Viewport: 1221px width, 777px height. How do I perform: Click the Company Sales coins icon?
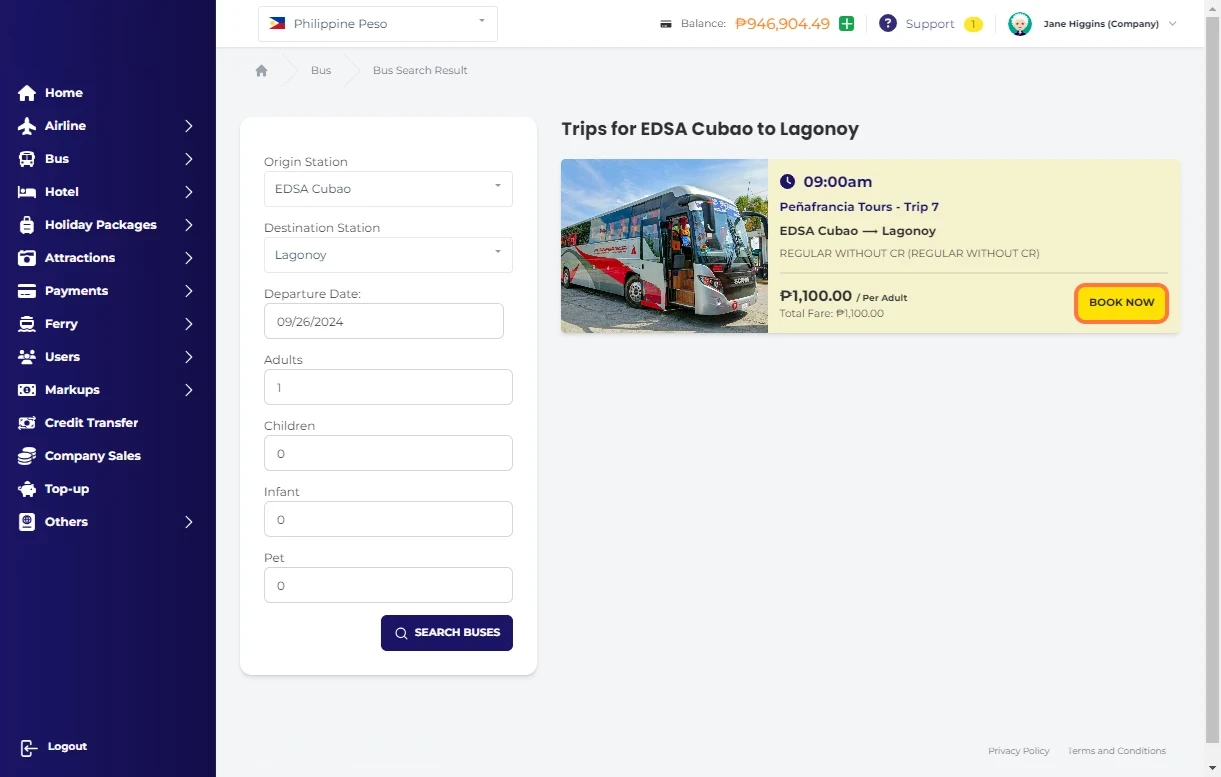(x=27, y=456)
